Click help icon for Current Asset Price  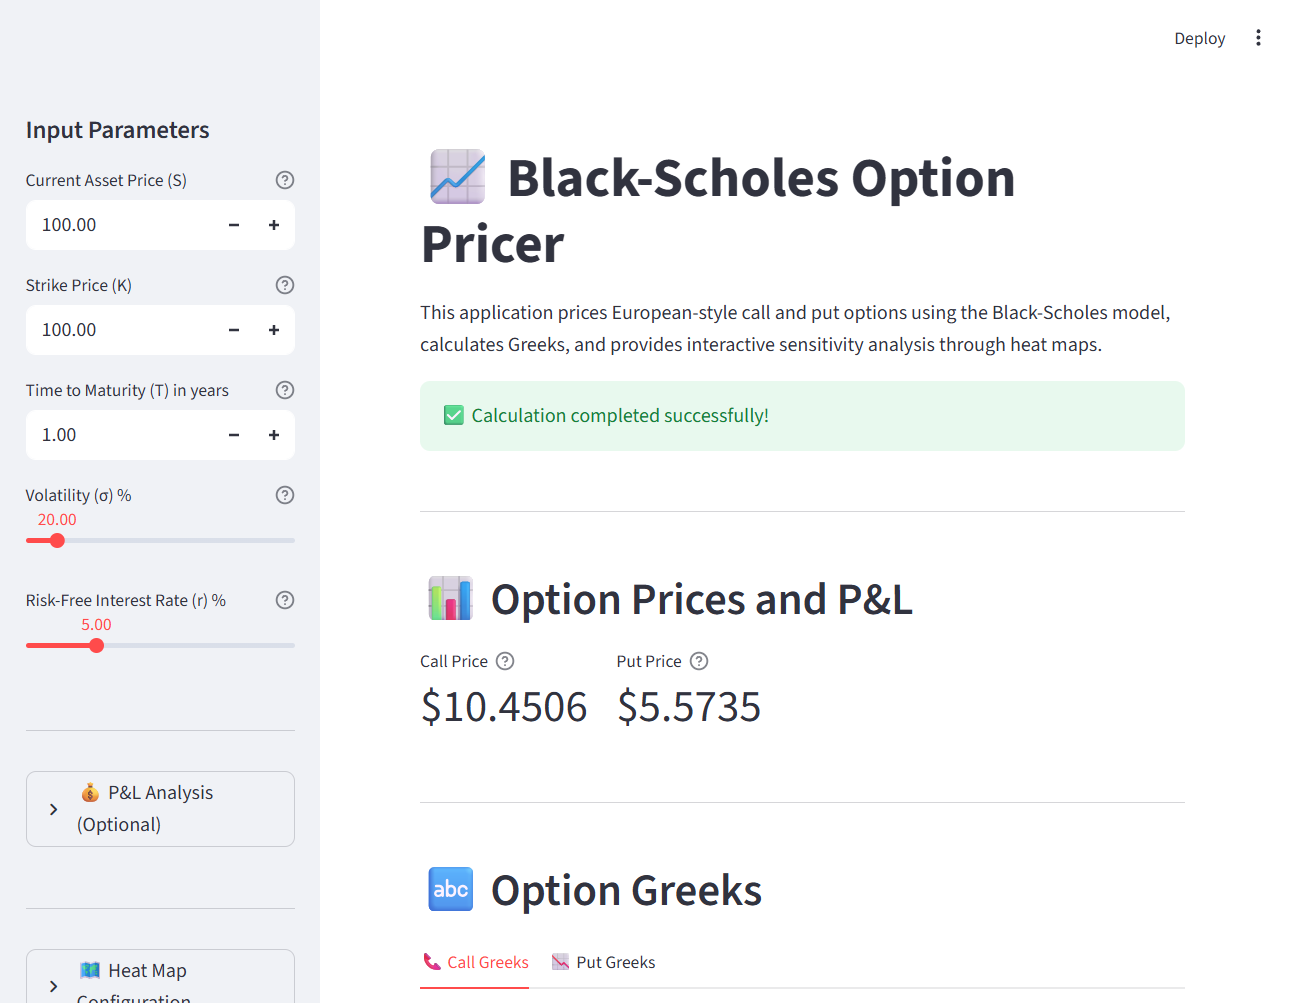[x=285, y=180]
